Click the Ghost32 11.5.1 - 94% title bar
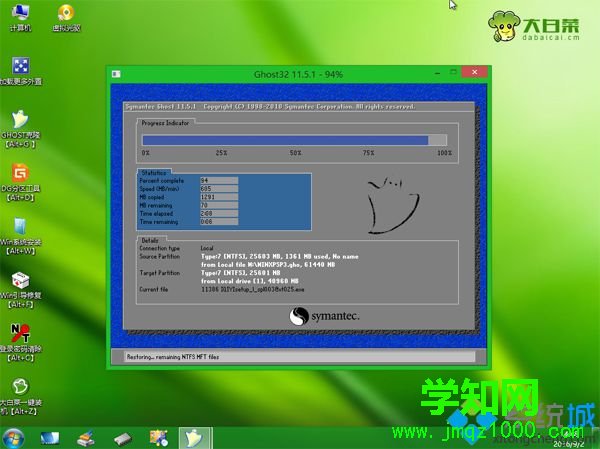 298,74
